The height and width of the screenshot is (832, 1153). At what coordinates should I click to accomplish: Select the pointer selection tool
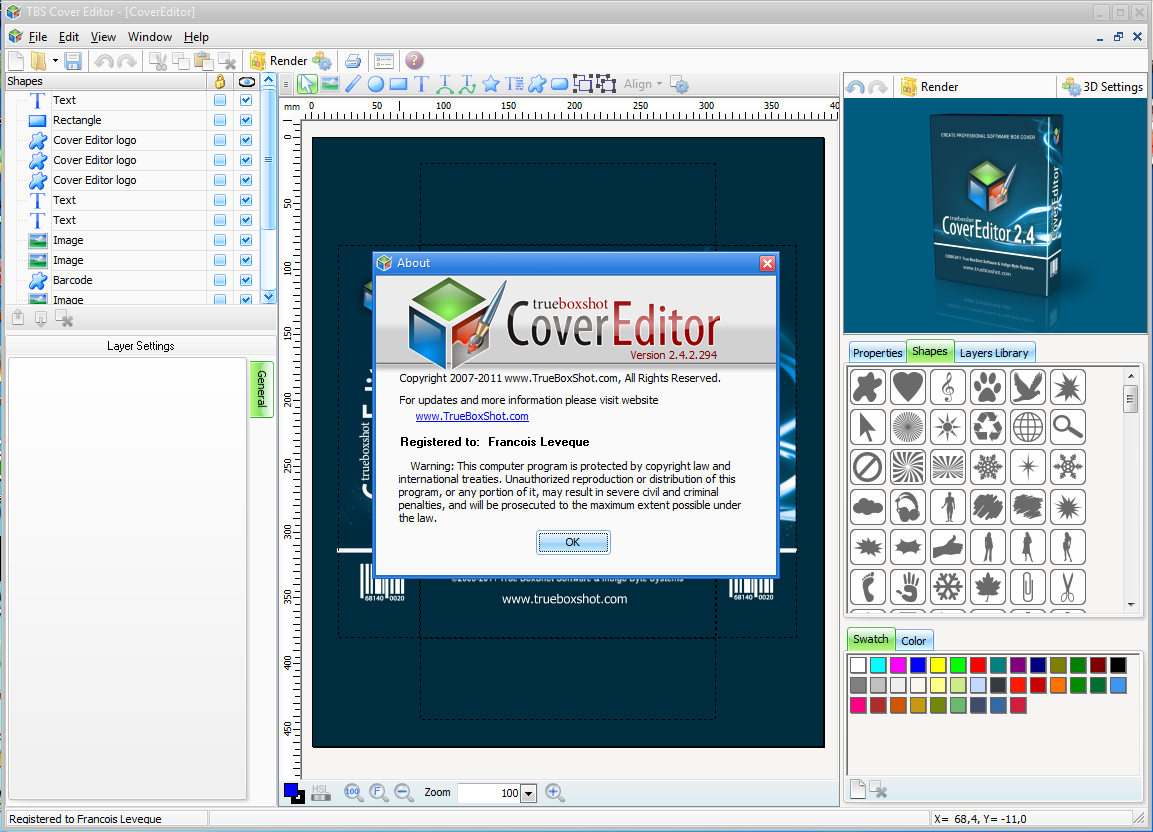(307, 85)
